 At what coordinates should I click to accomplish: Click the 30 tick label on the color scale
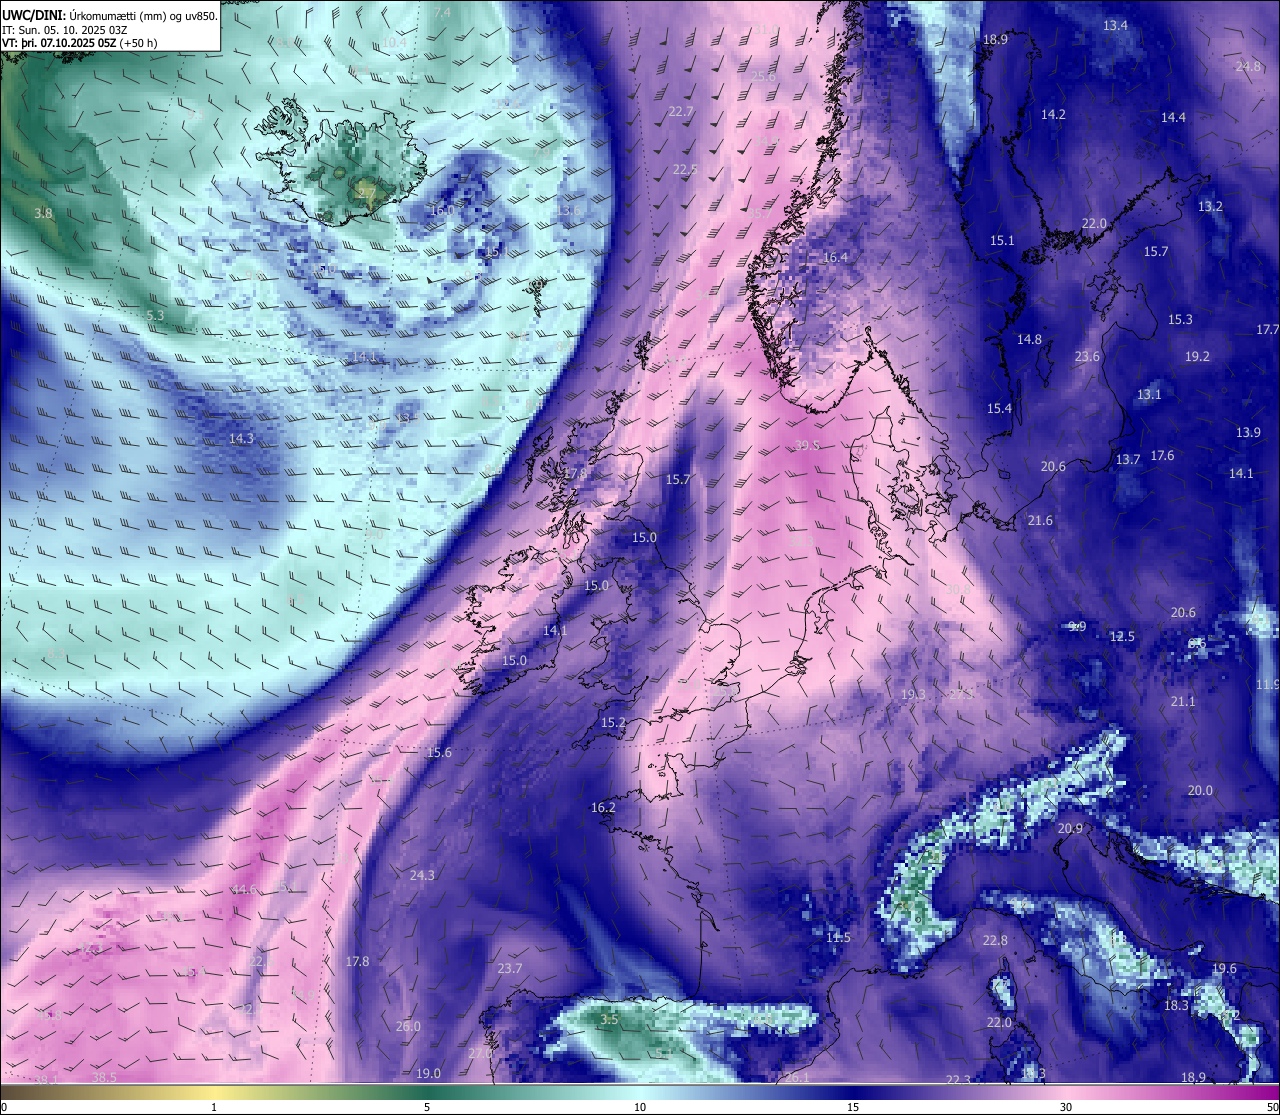1066,1107
